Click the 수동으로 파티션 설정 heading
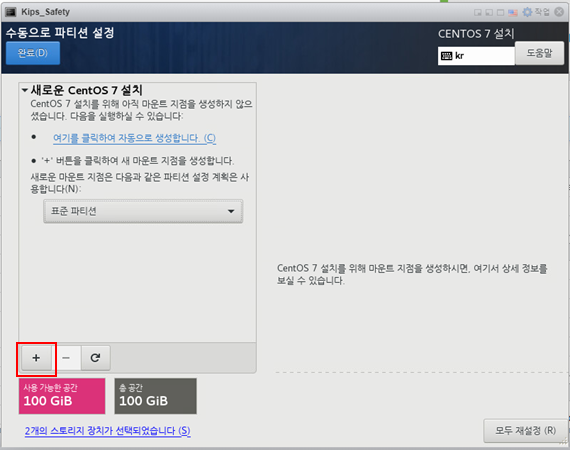The width and height of the screenshot is (570, 450). click(60, 33)
